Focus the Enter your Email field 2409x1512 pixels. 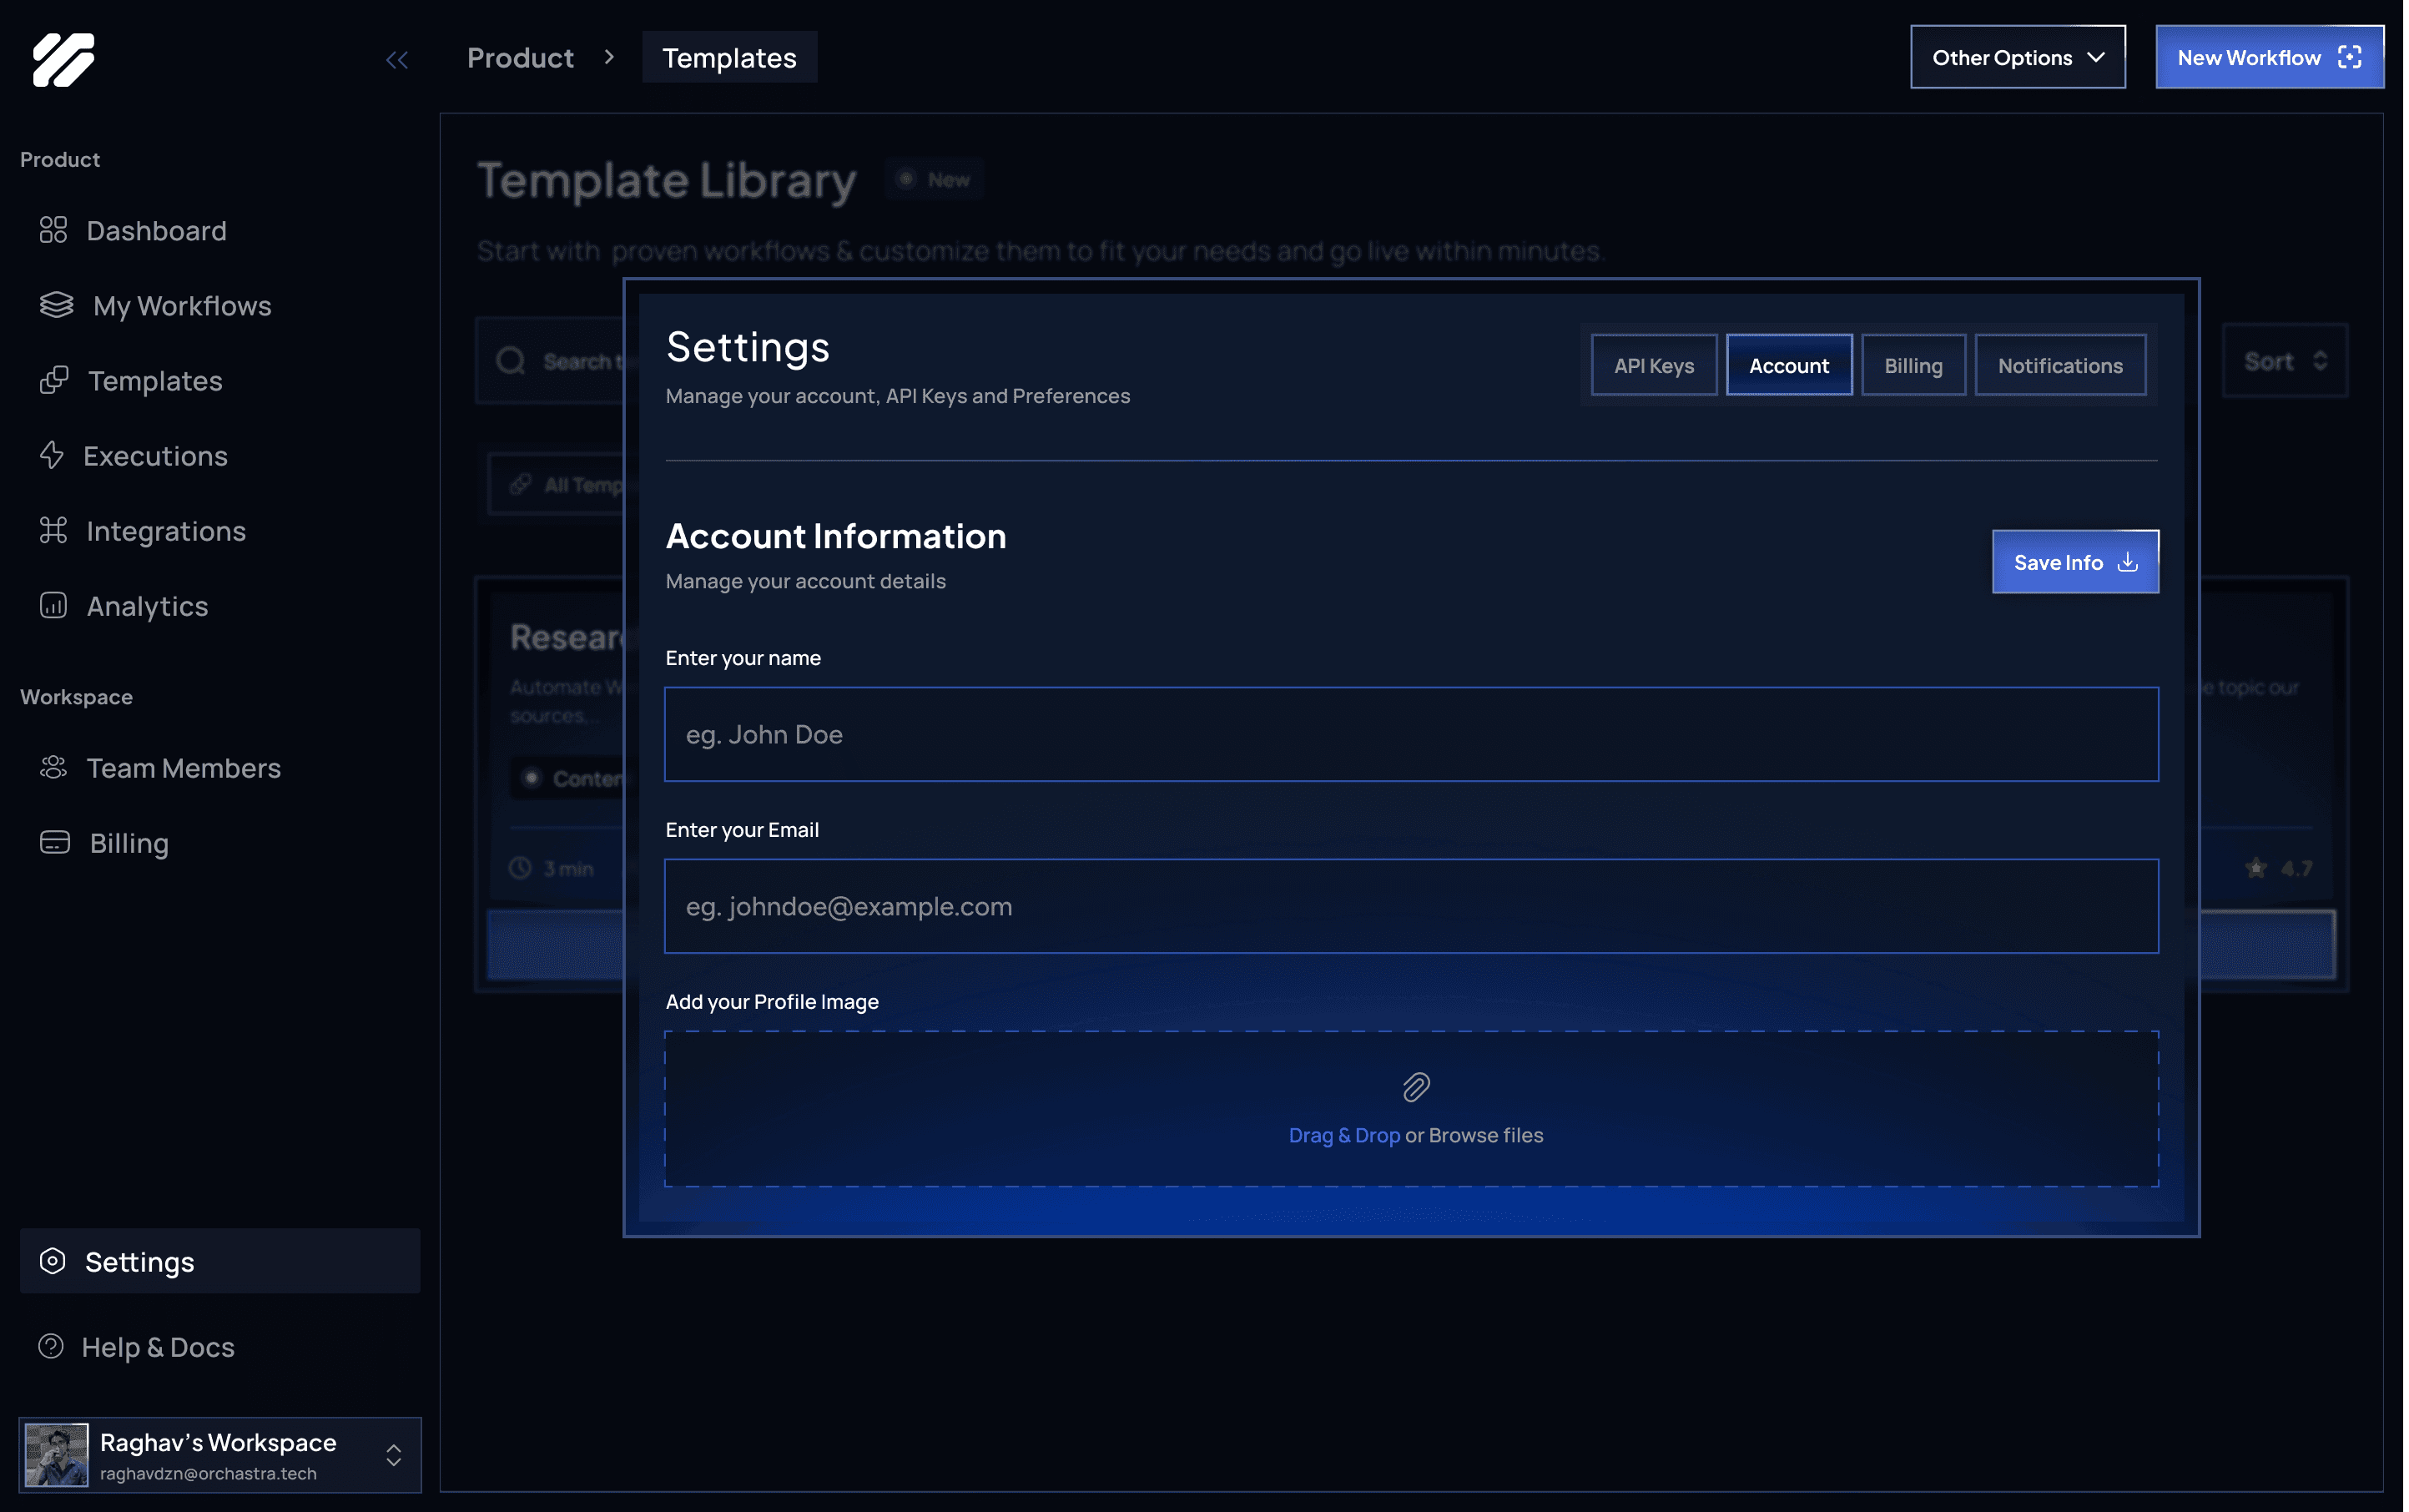[x=1410, y=906]
